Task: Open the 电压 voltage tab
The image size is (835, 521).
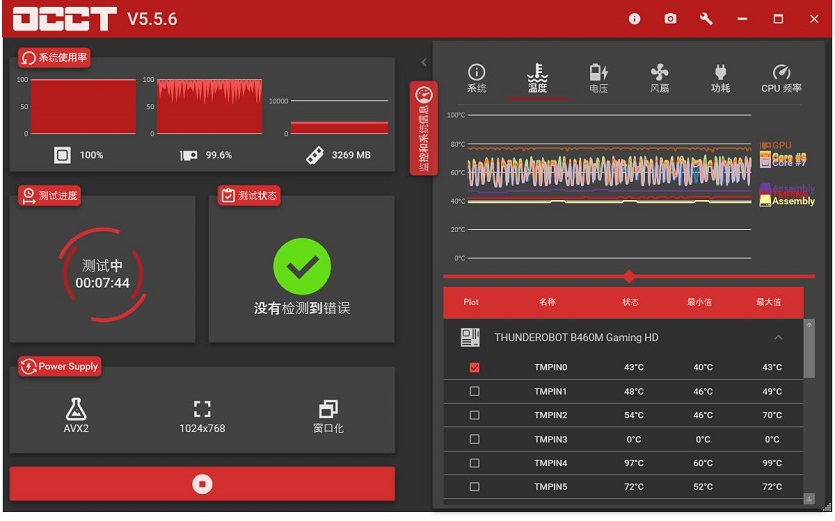Action: [x=598, y=78]
